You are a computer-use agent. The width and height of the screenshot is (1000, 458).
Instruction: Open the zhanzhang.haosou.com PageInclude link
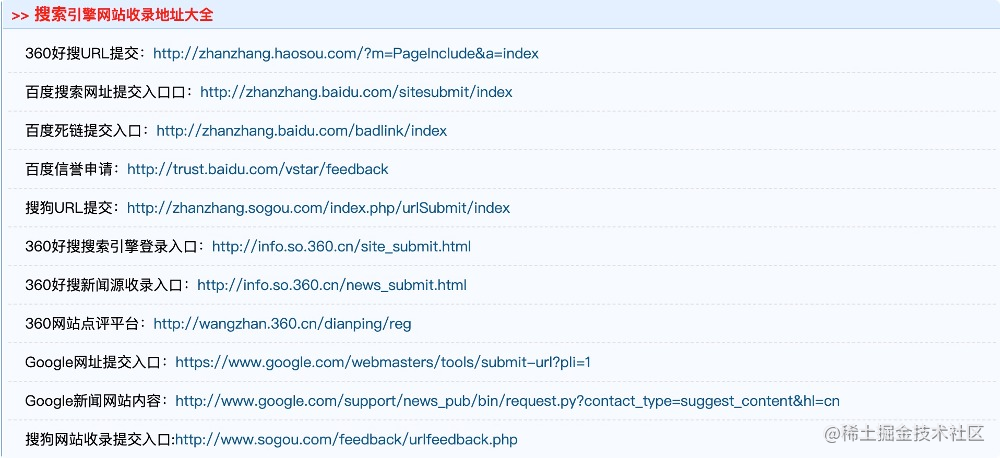click(x=346, y=54)
